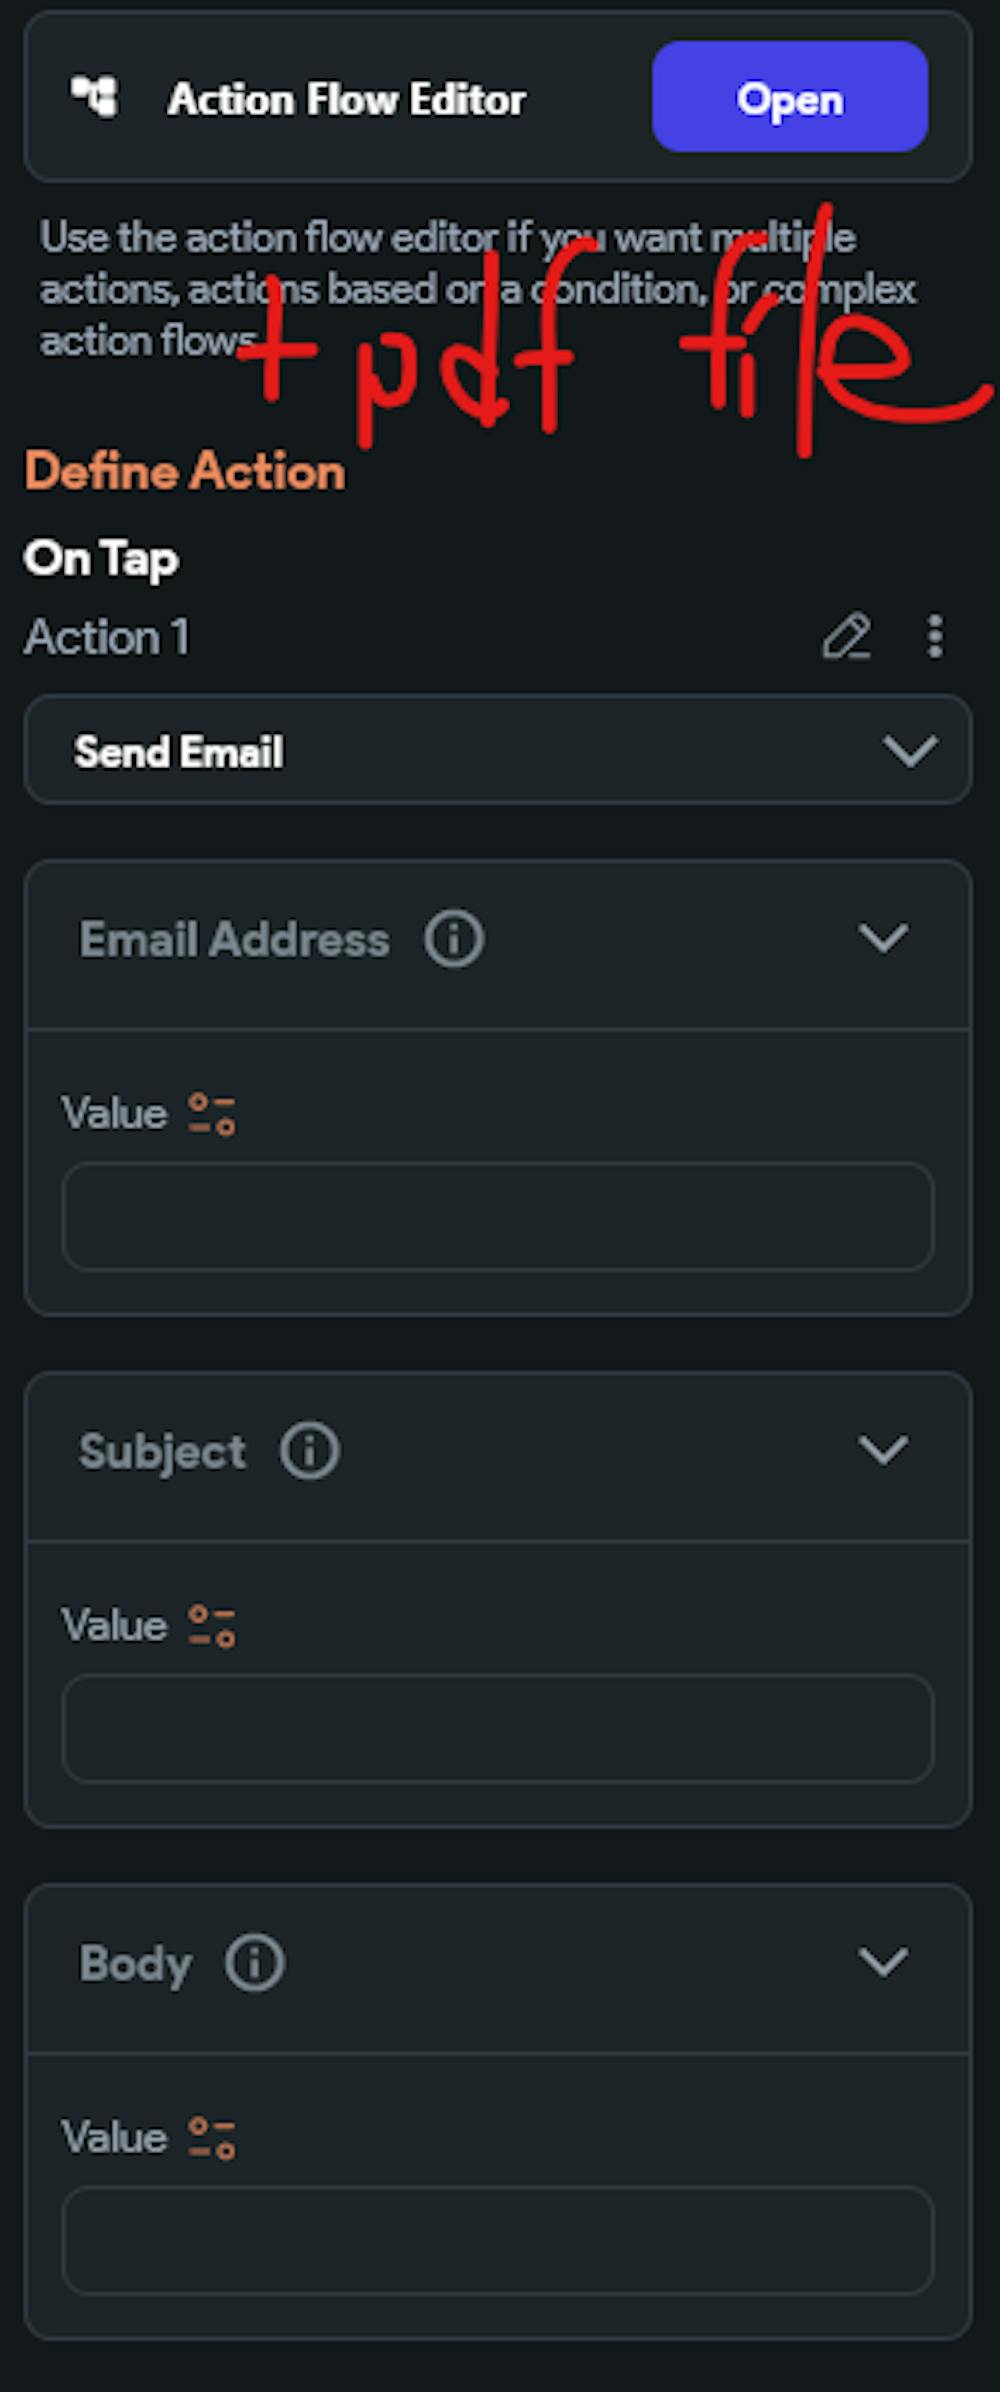Click the Action 1 label
This screenshot has height=2392, width=1000.
[107, 637]
